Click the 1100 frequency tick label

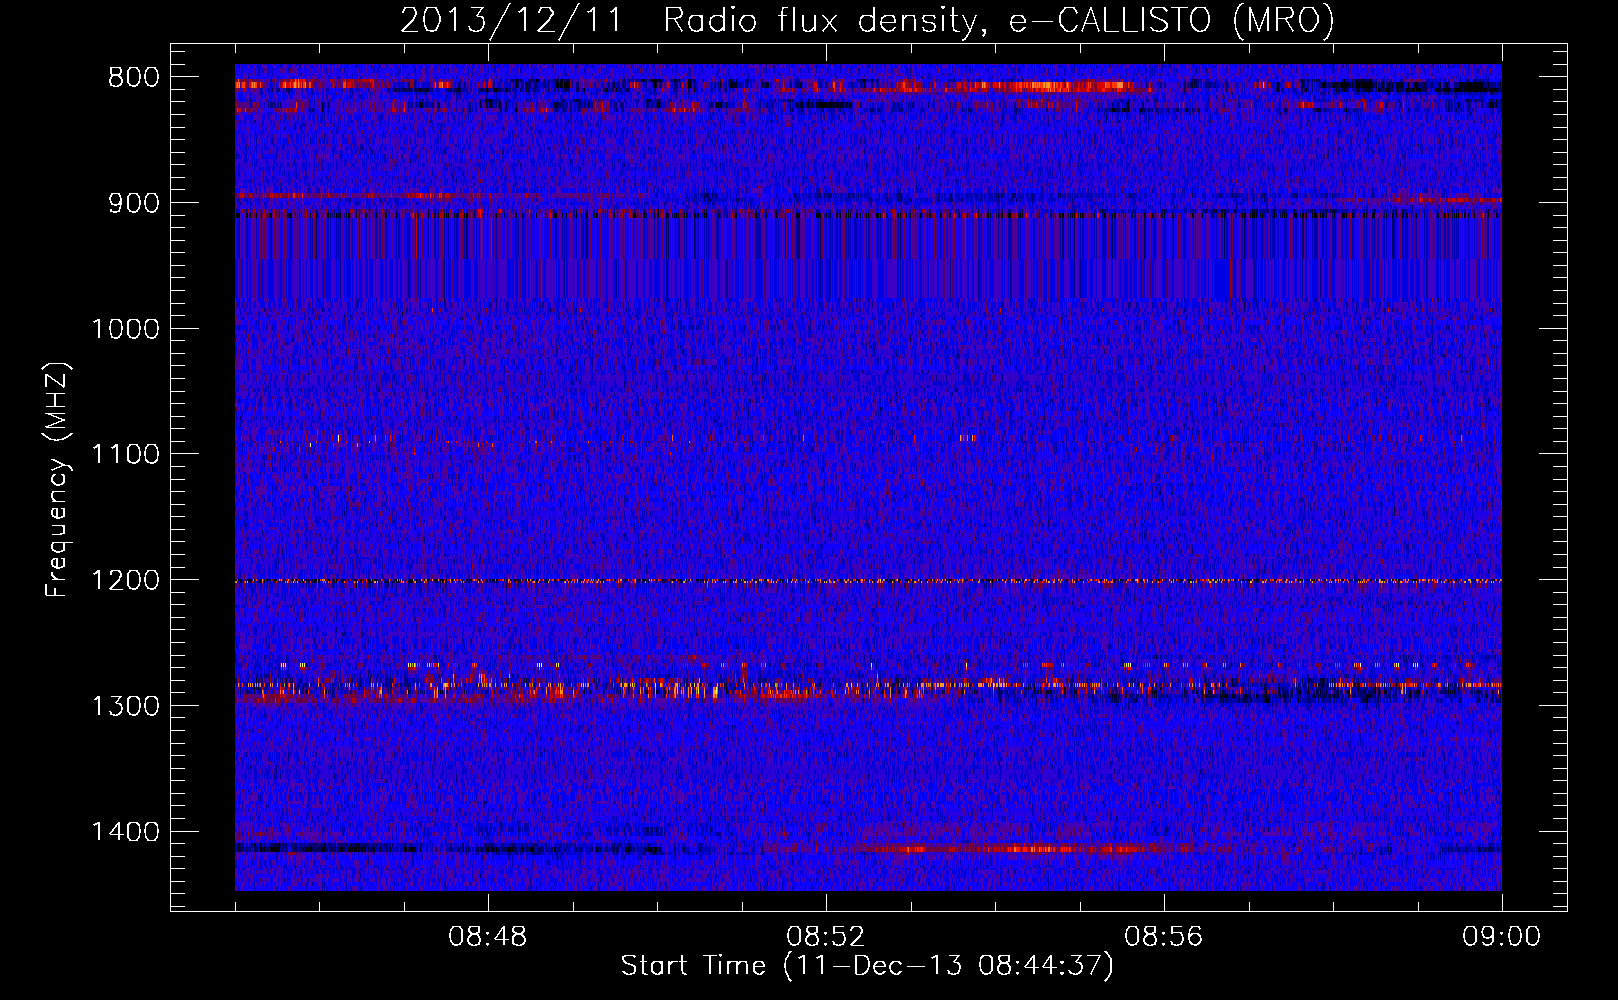point(125,454)
